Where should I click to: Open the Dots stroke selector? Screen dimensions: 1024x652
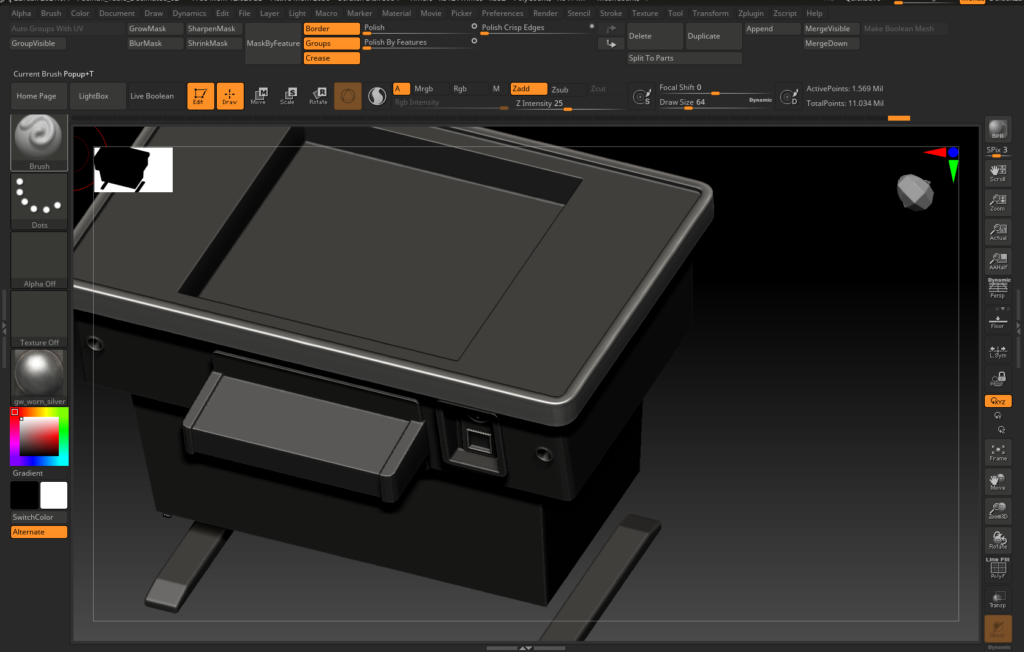tap(39, 201)
